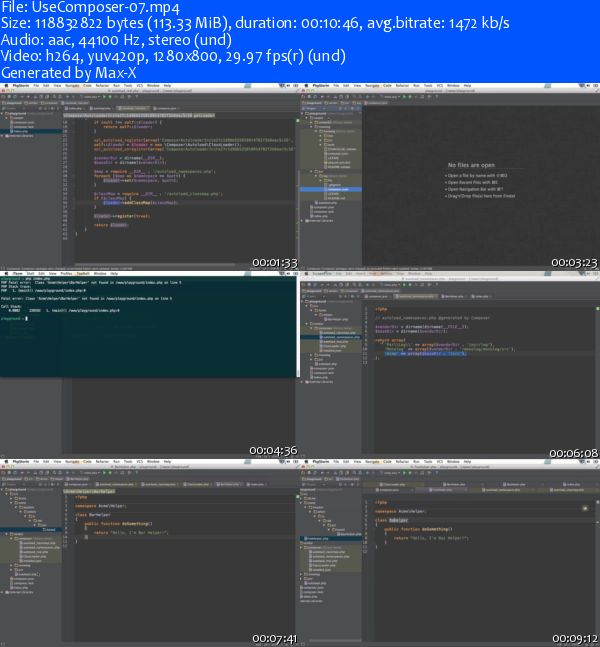Open the thumbnail stamped 00:07:41
The image size is (600, 647).
(149, 552)
